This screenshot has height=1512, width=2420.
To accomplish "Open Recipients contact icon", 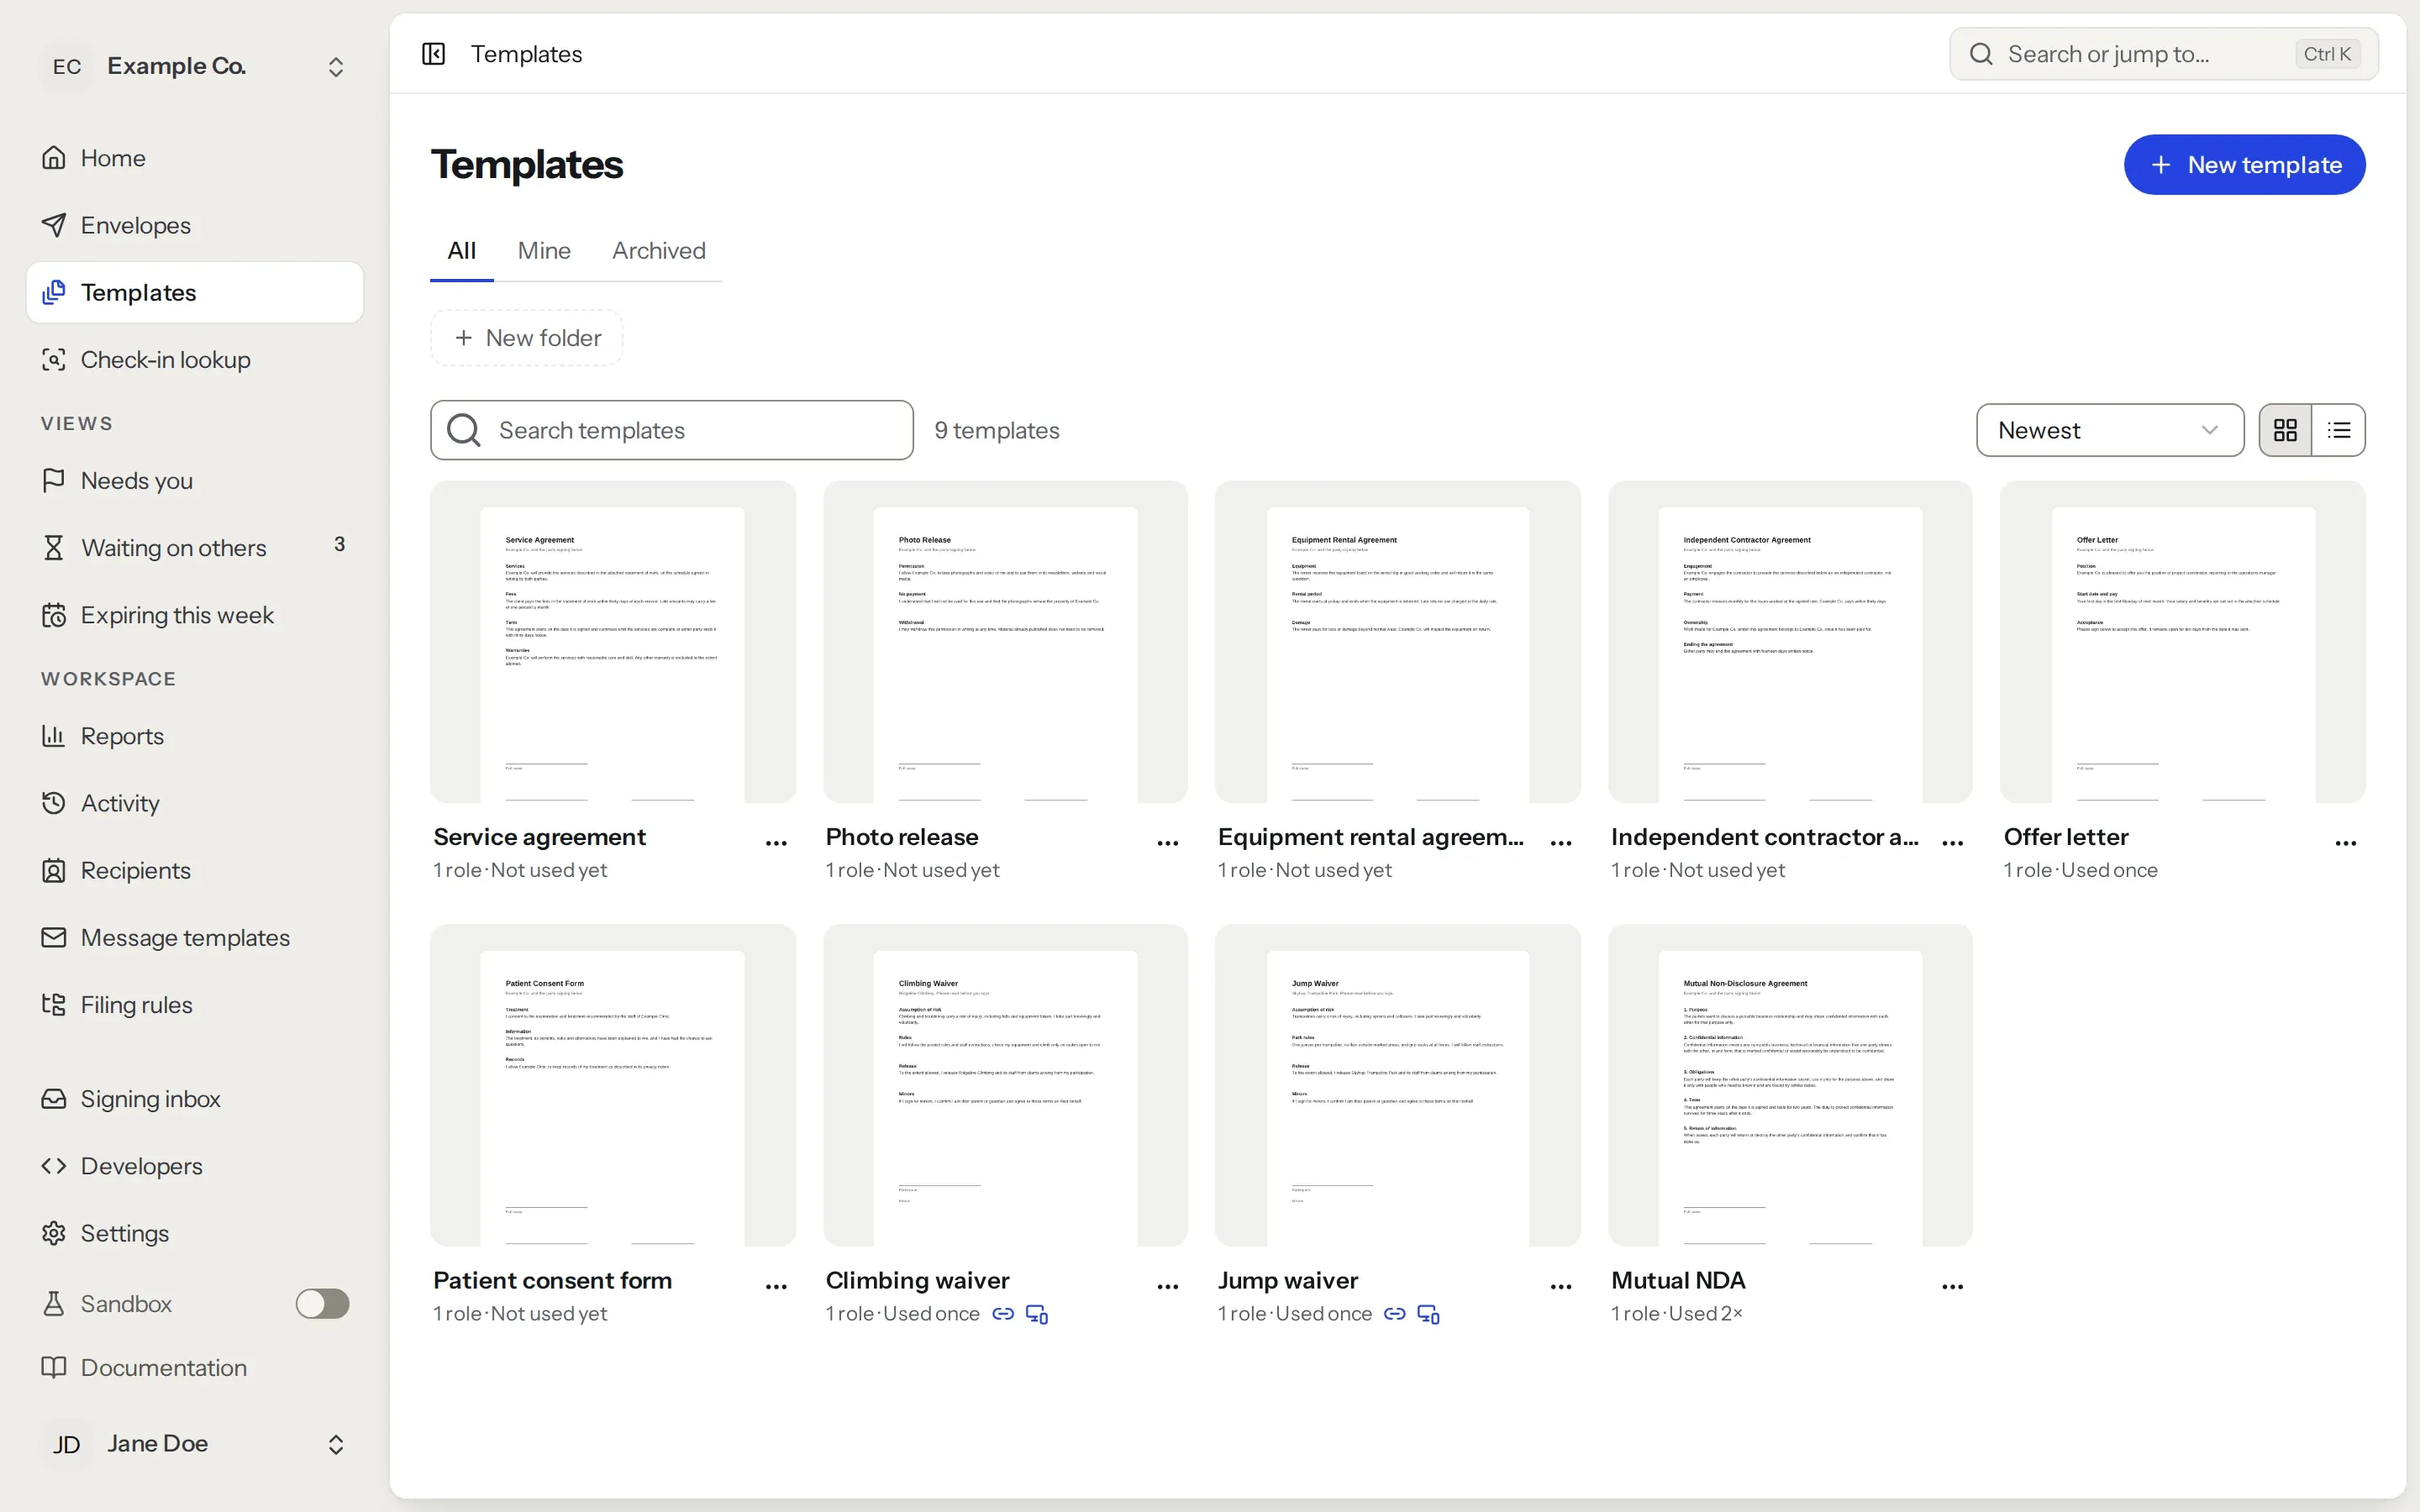I will tap(54, 870).
